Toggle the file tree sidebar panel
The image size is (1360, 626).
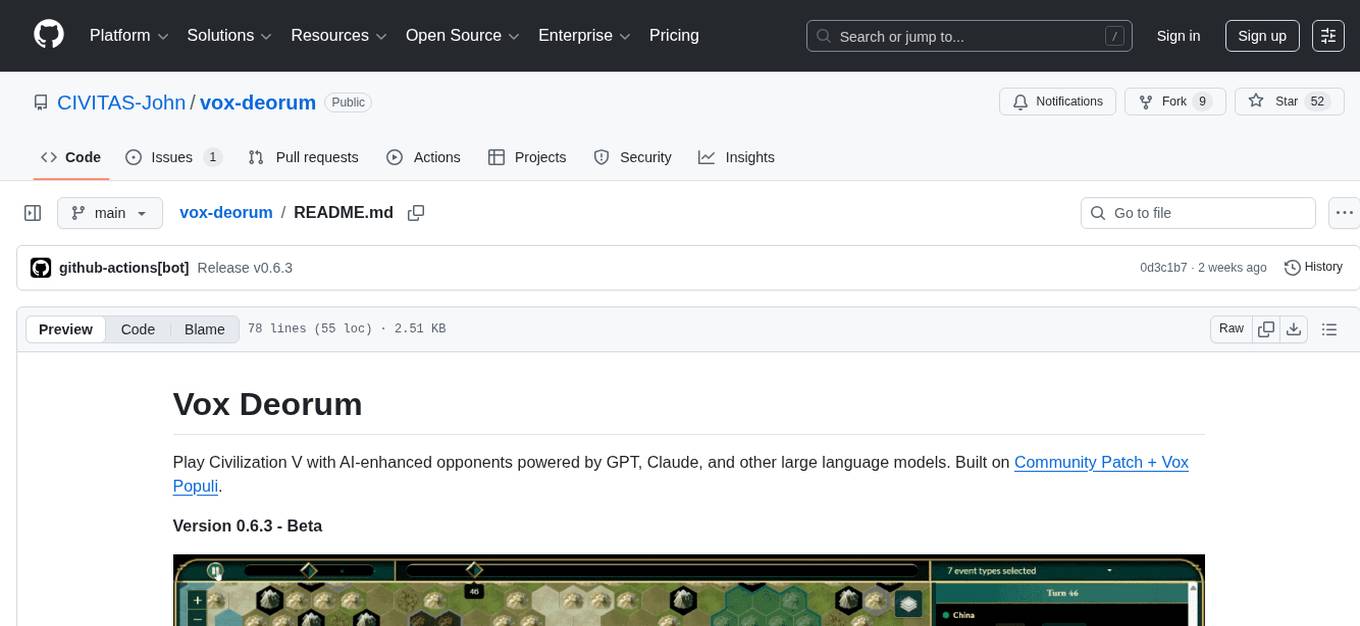pos(32,212)
